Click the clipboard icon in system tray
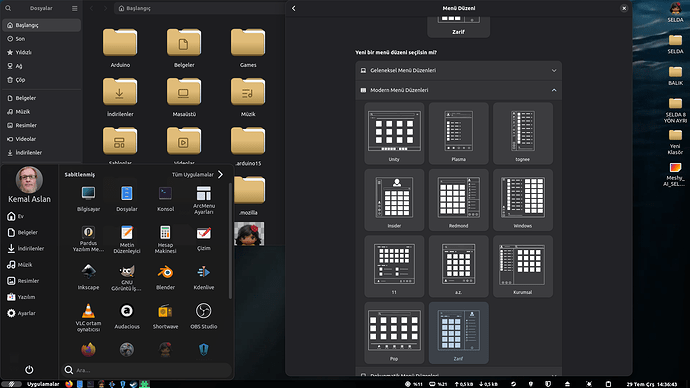This screenshot has width=690, height=388. pos(608,384)
